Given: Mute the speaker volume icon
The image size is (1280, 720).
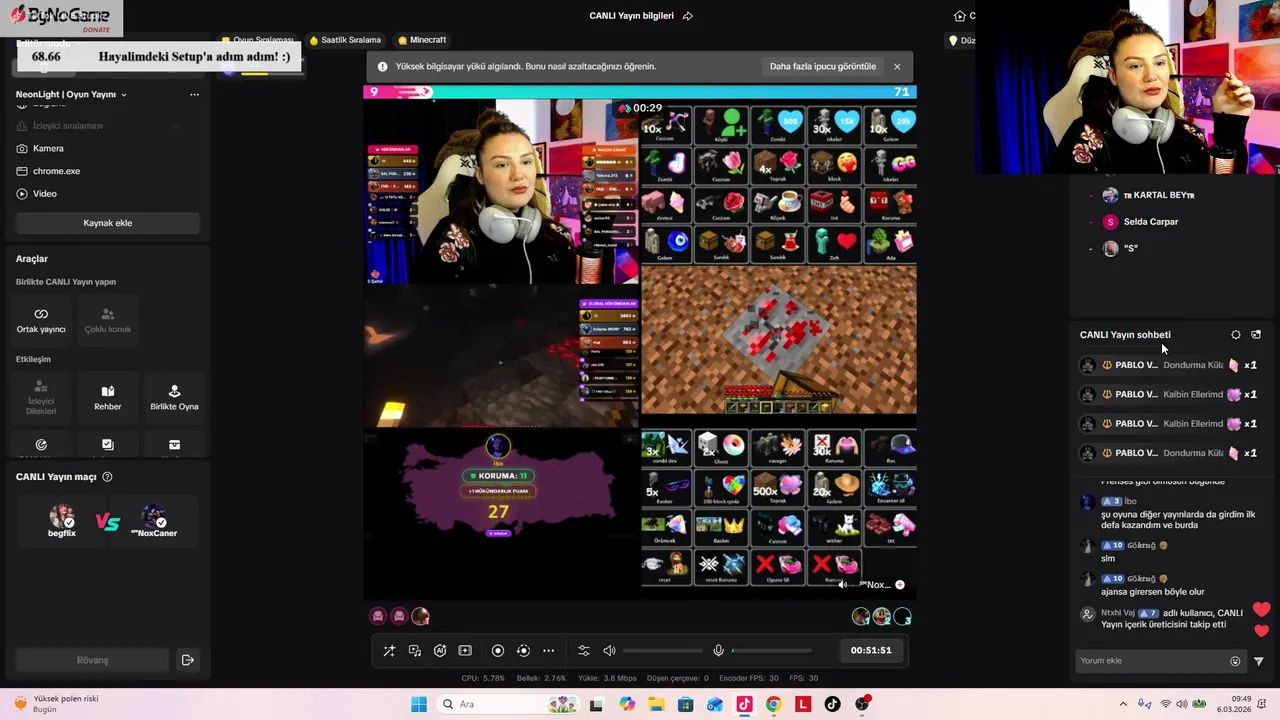Looking at the screenshot, I should coord(609,650).
